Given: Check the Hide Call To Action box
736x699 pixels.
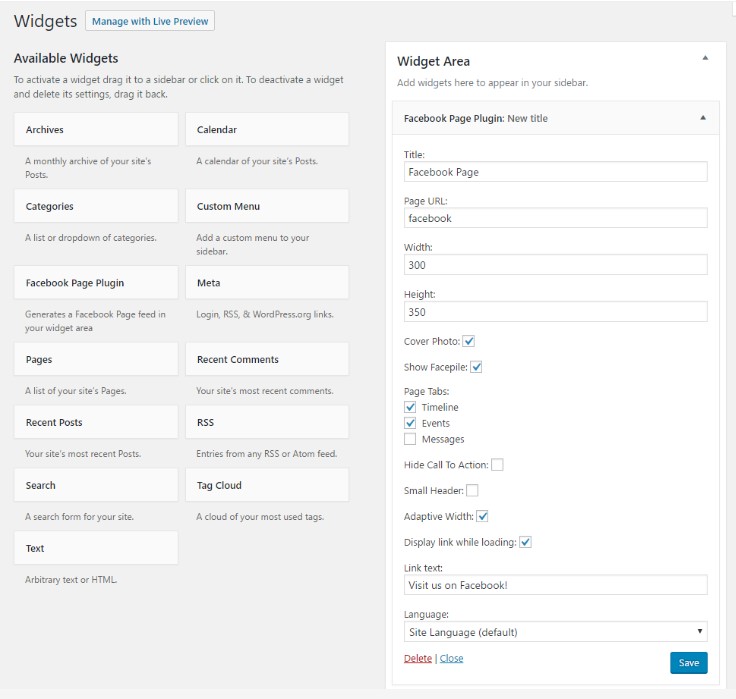Looking at the screenshot, I should (x=497, y=464).
